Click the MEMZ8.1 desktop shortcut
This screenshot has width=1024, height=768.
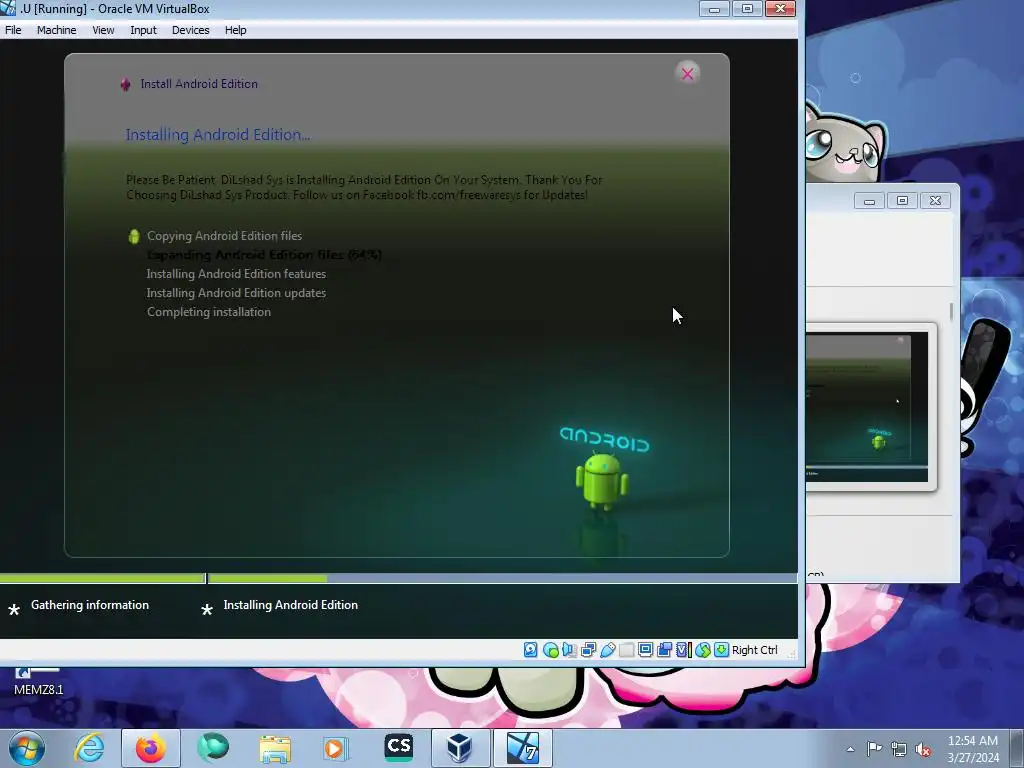pyautogui.click(x=38, y=682)
